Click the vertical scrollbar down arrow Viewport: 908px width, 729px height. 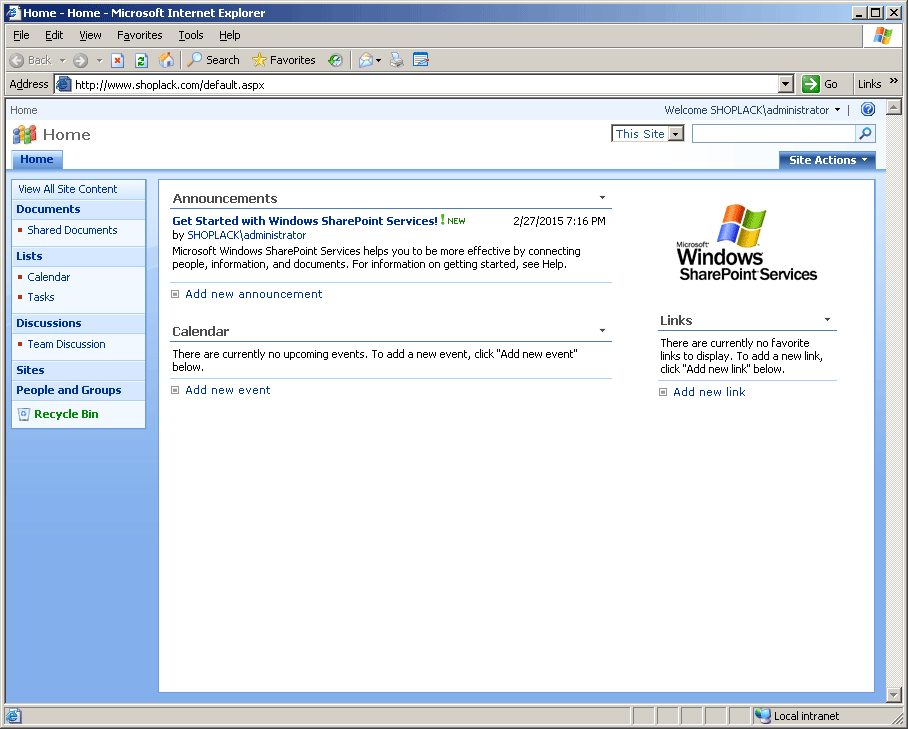(x=893, y=694)
